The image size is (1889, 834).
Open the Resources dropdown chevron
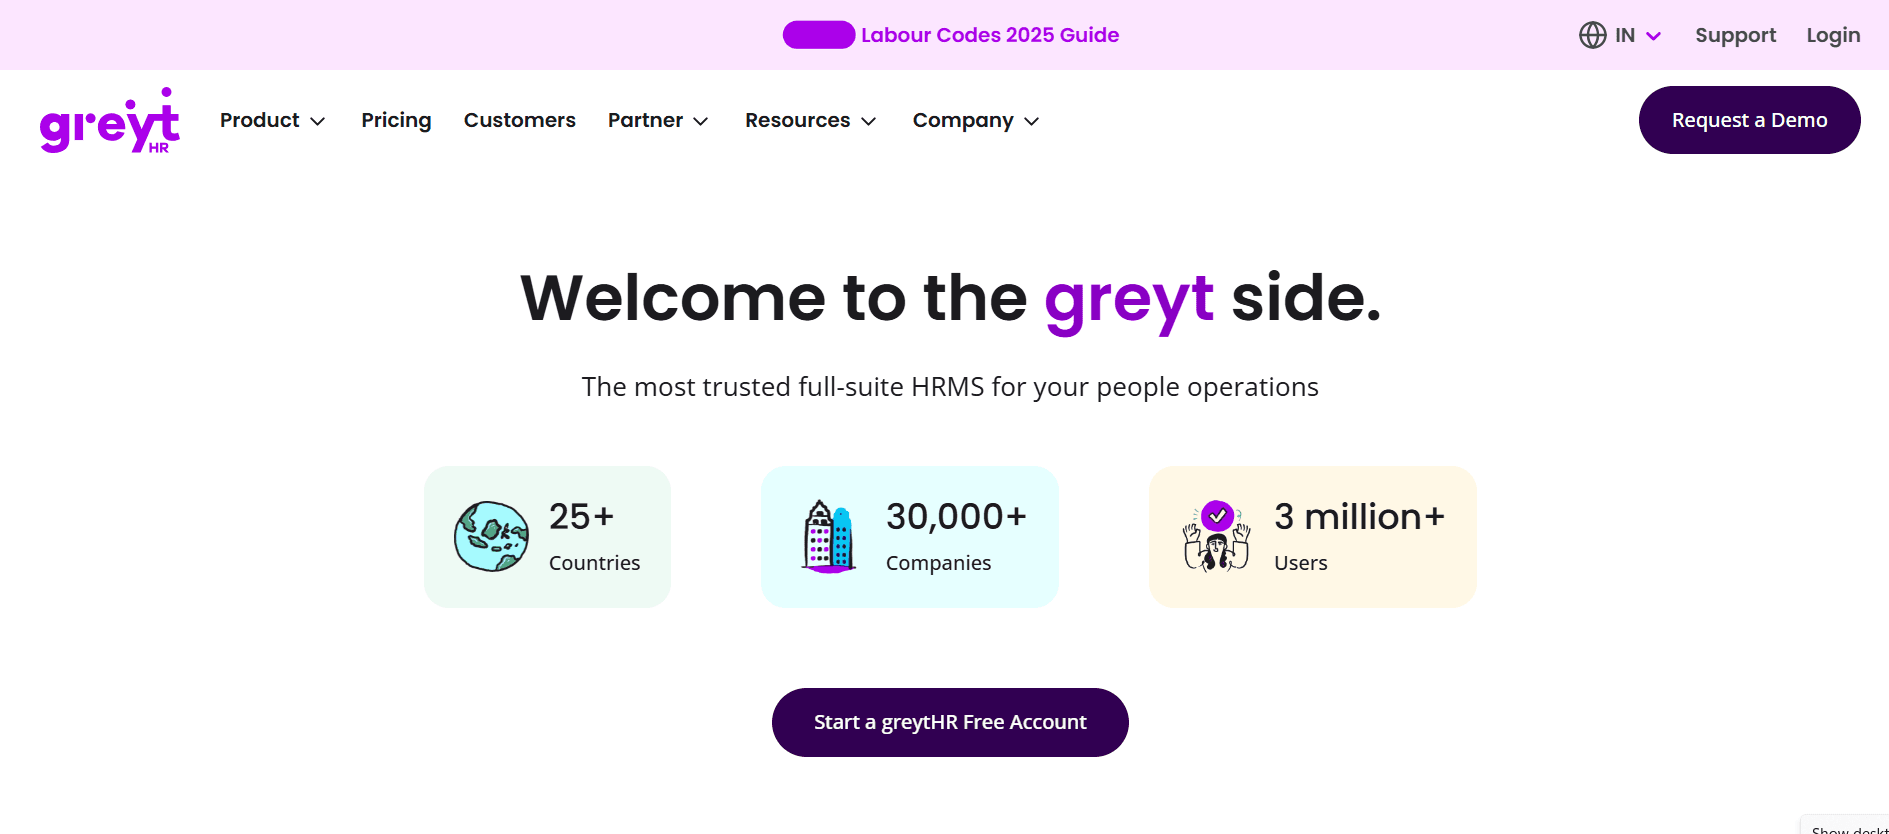coord(869,121)
